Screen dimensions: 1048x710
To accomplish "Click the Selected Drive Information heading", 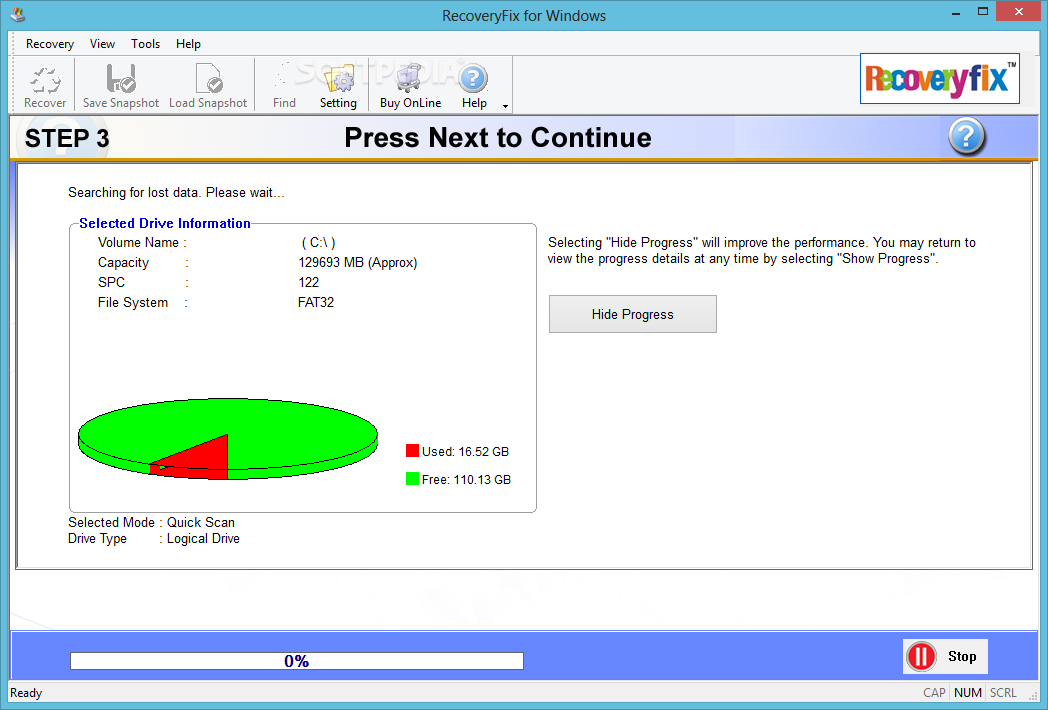I will [164, 223].
